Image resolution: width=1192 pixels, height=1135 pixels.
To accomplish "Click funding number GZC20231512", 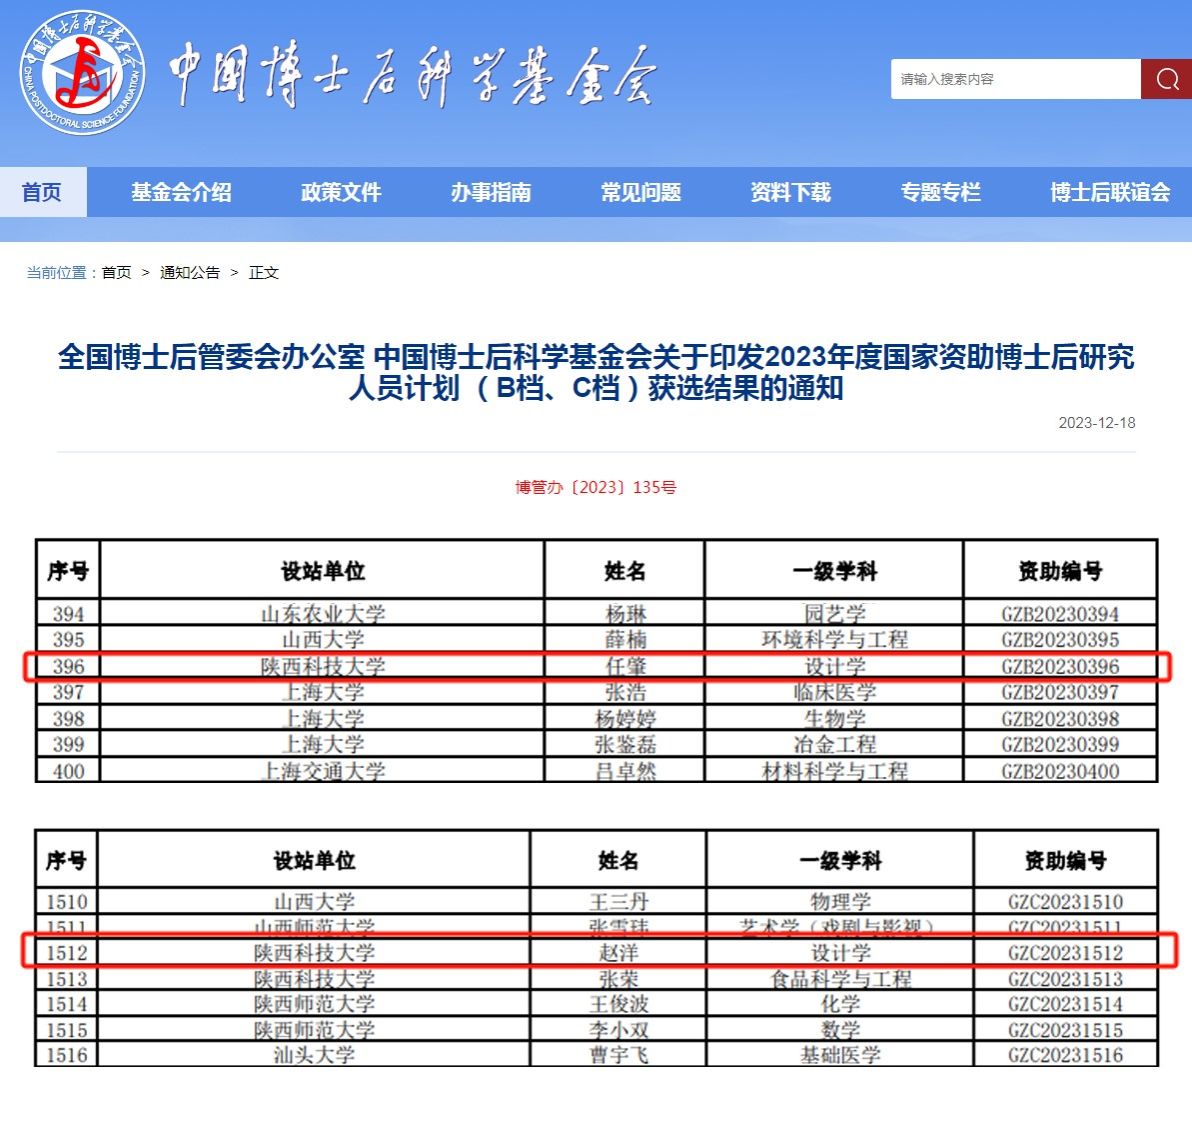I will pos(1065,953).
